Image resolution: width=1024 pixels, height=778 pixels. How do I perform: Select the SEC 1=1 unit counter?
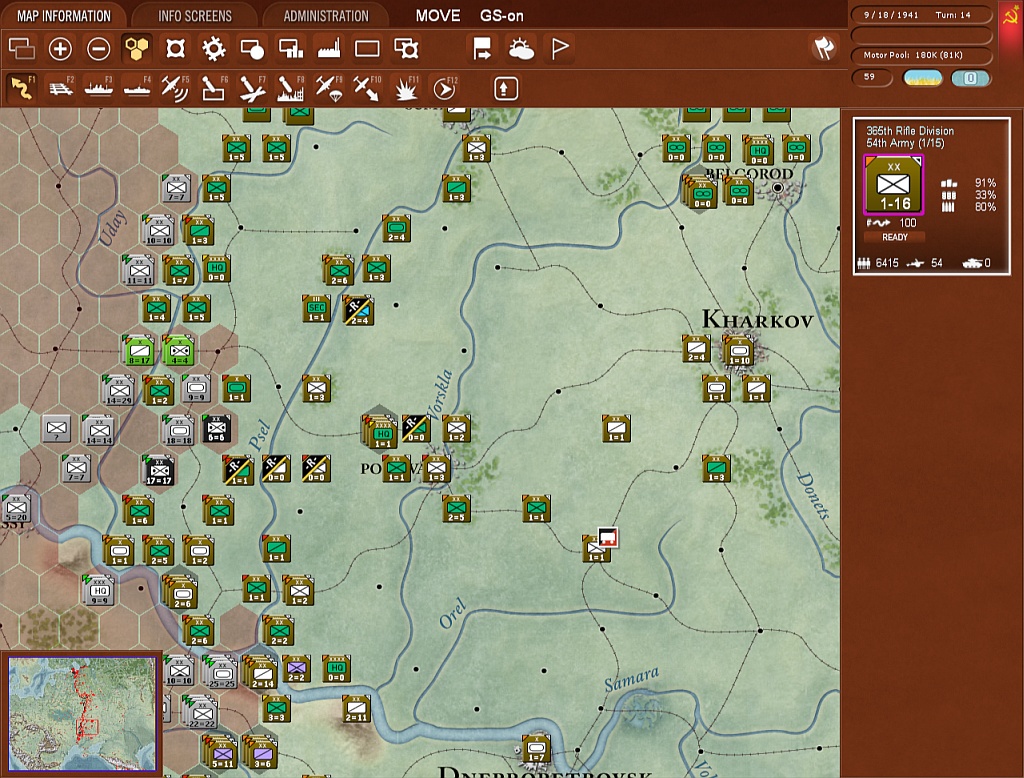click(316, 308)
